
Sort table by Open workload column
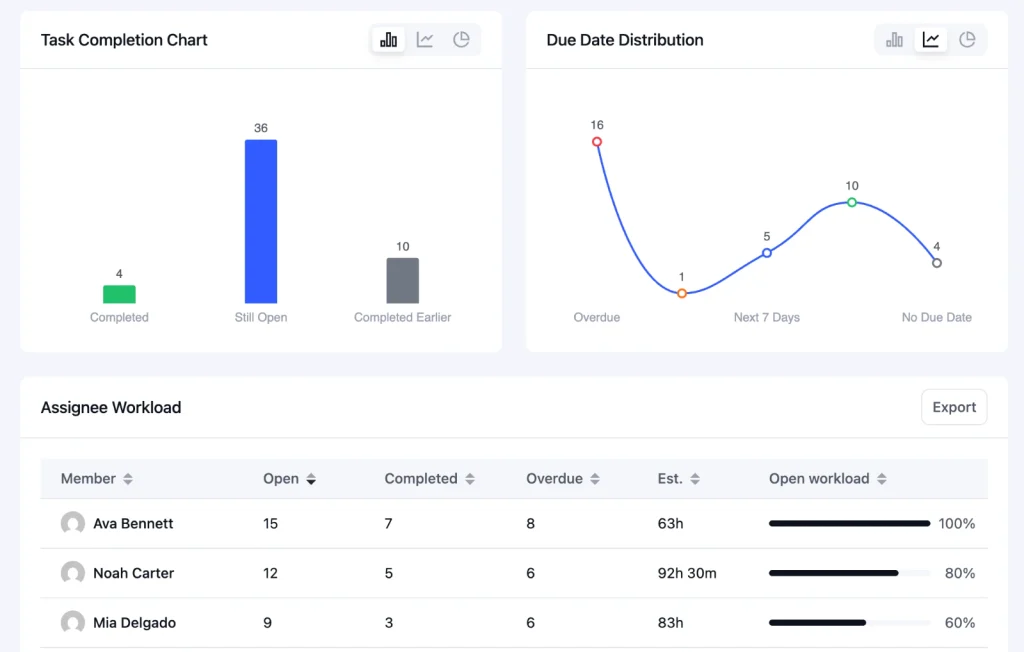pos(827,479)
